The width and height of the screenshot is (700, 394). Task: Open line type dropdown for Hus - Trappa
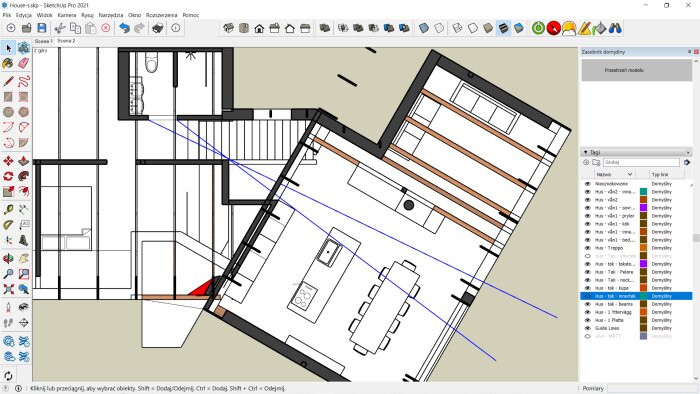tap(662, 248)
